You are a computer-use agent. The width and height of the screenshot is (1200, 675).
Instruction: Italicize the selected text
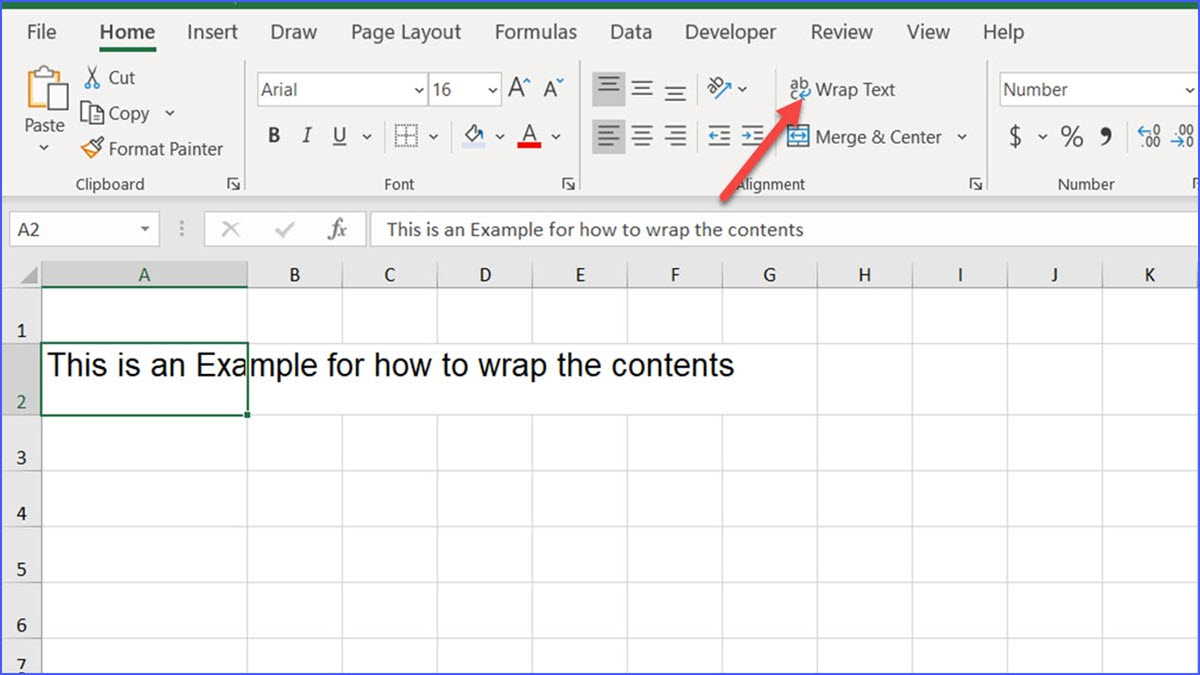(307, 136)
